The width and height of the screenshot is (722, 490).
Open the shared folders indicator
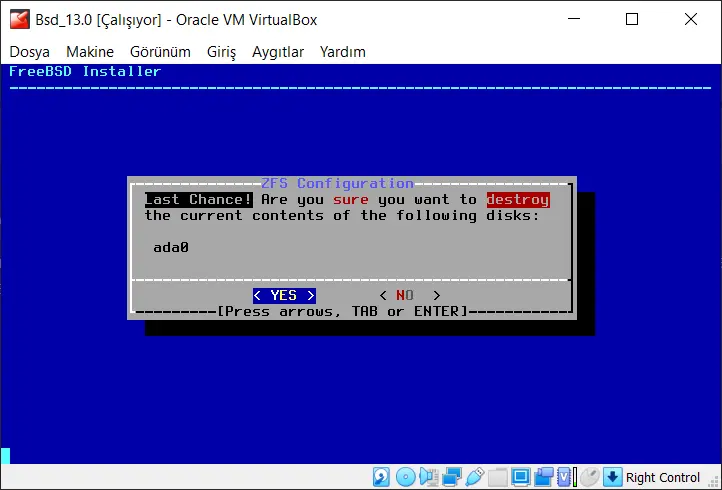pyautogui.click(x=497, y=477)
